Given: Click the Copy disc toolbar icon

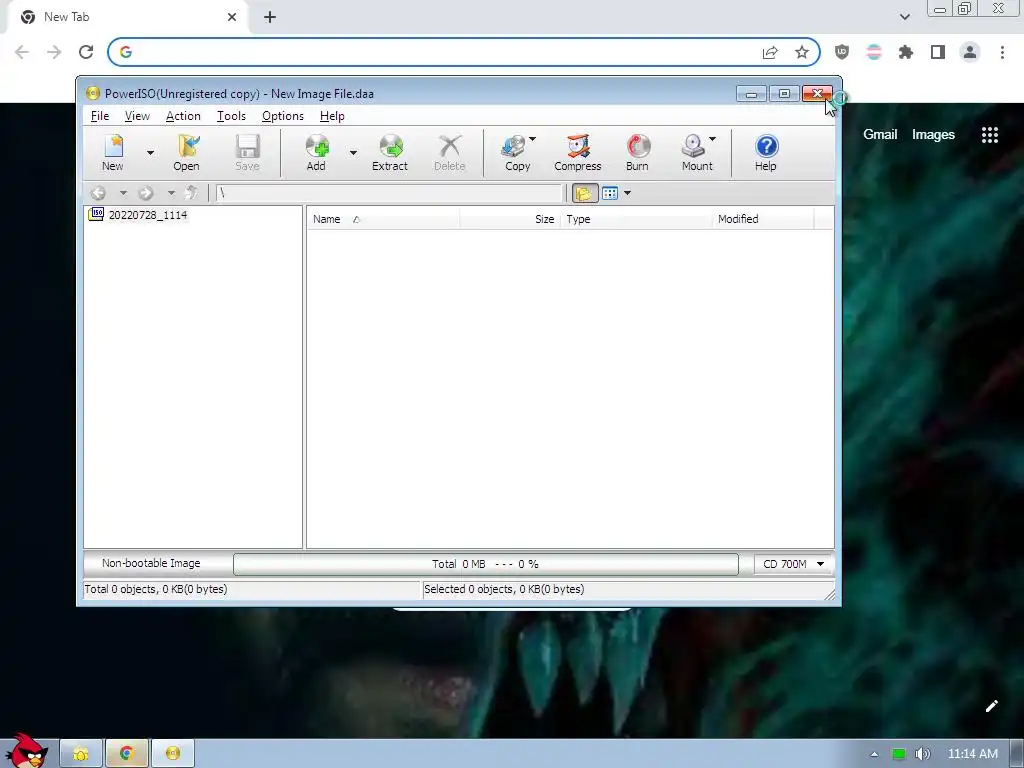Looking at the screenshot, I should pyautogui.click(x=516, y=153).
